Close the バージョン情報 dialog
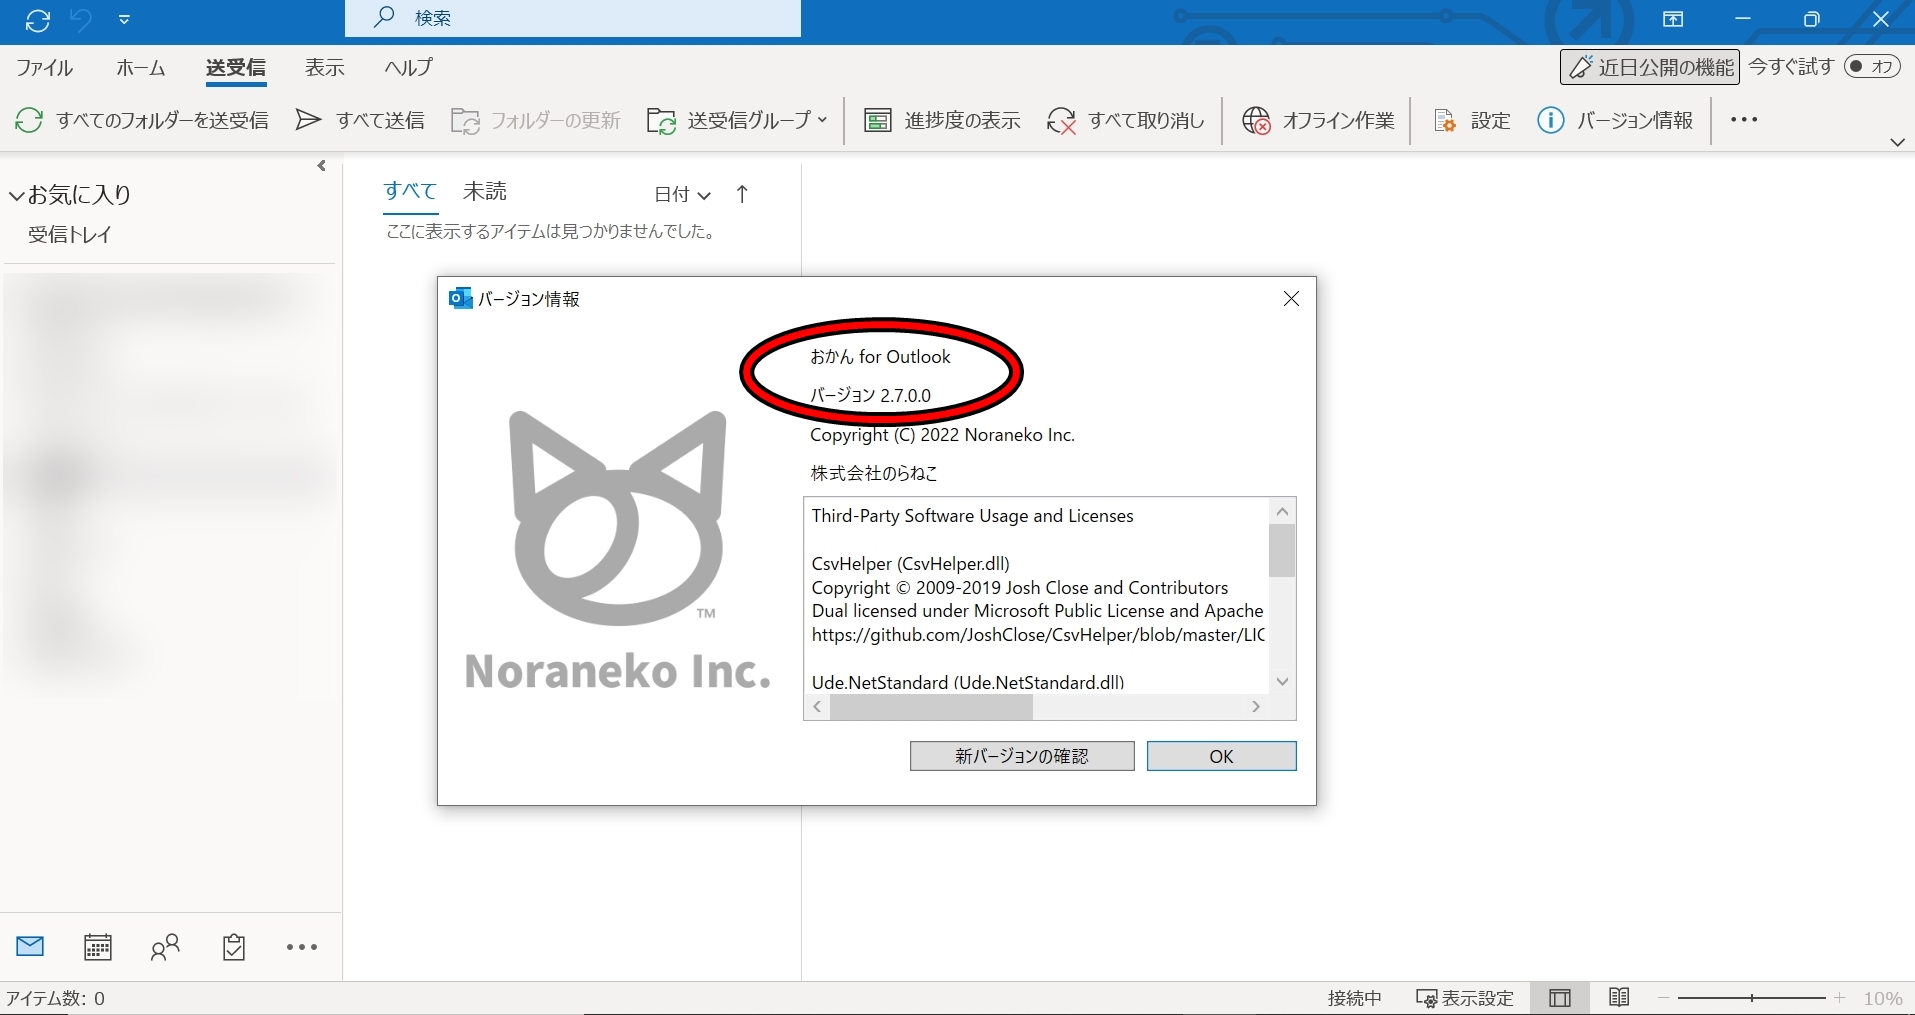 [x=1291, y=299]
